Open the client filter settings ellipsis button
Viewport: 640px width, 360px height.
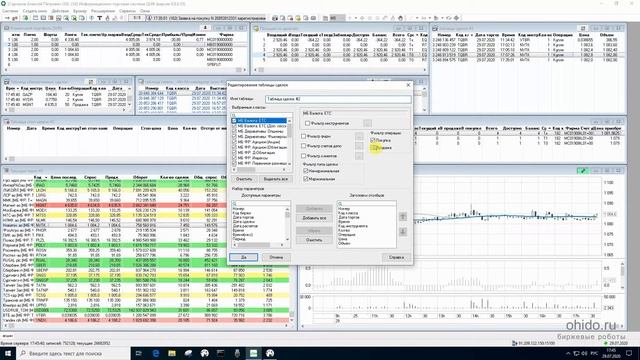359,156
